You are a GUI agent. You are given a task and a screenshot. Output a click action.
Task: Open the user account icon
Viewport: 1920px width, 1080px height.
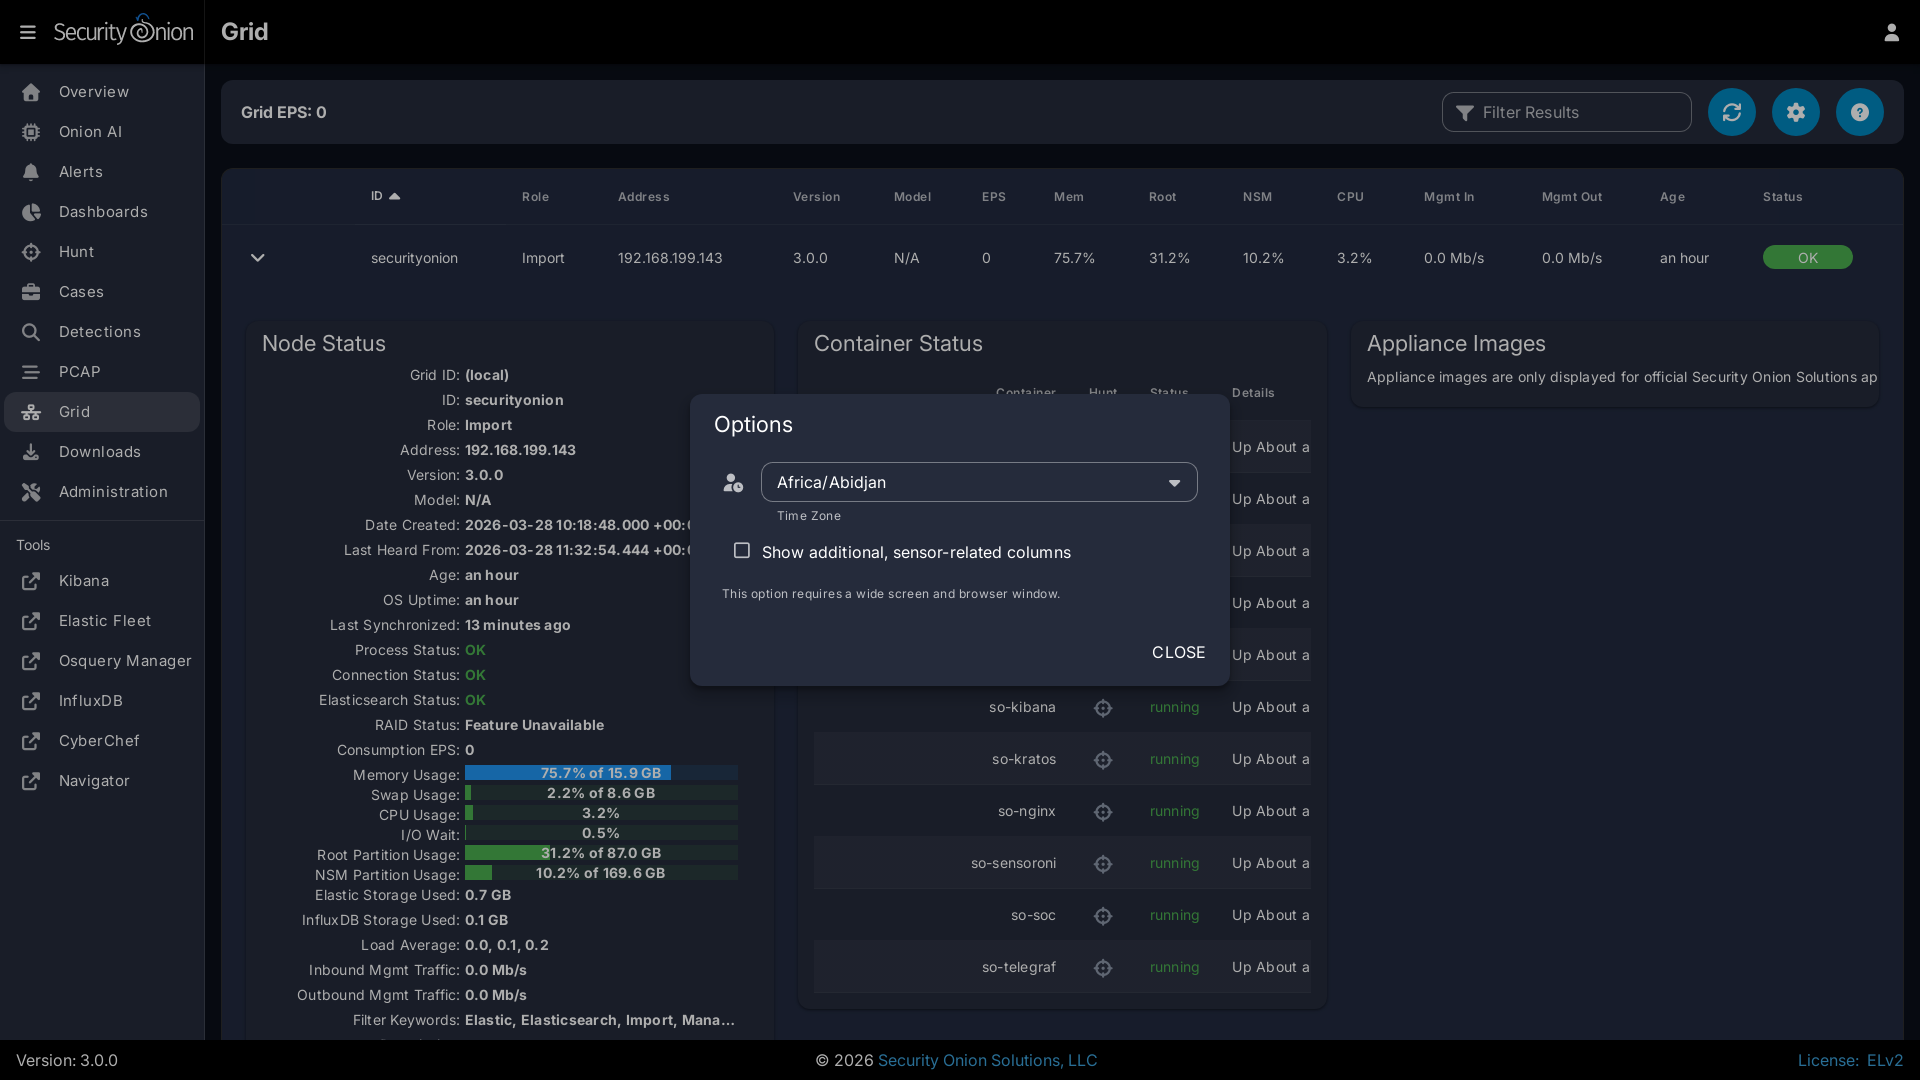pos(1891,32)
